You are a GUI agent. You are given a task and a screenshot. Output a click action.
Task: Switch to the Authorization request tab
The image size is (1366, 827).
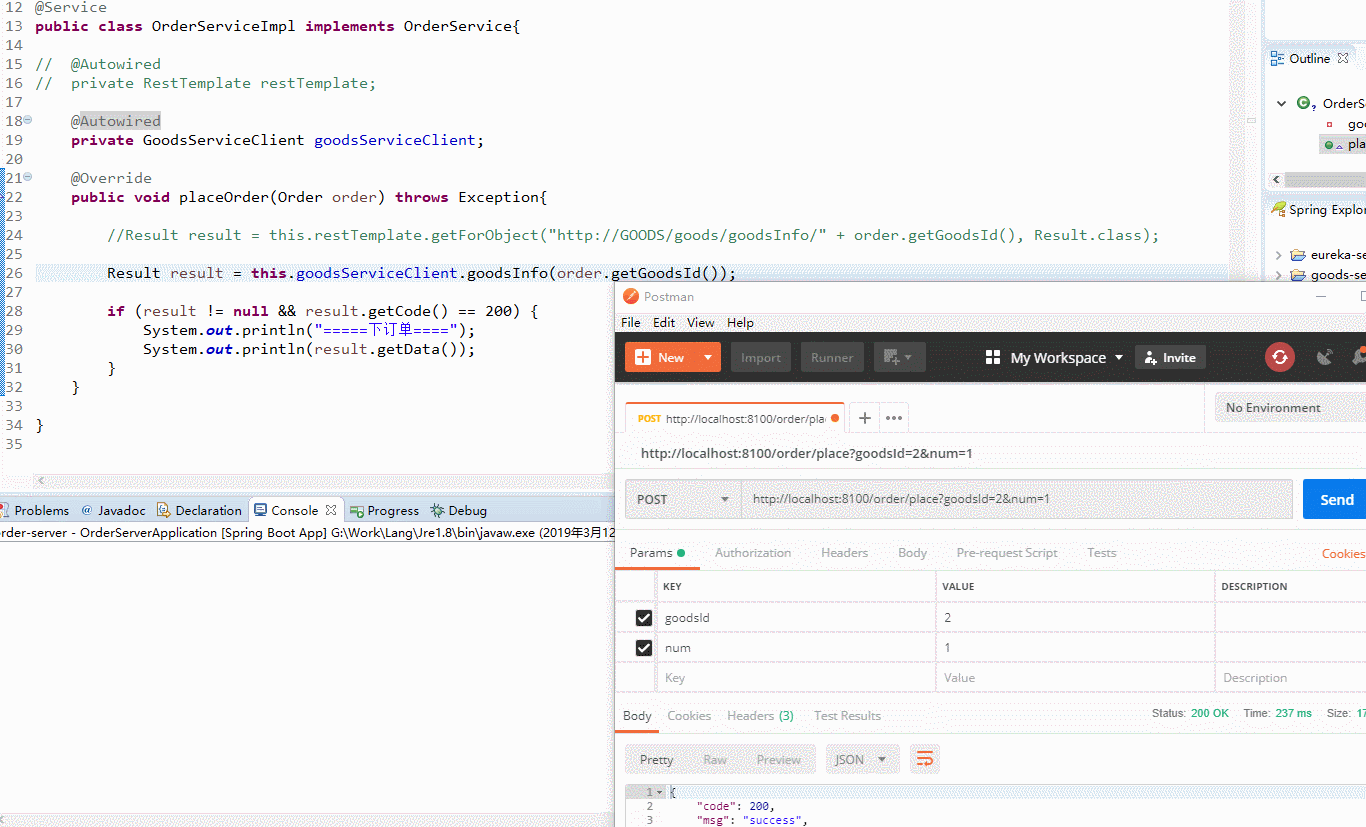pos(753,552)
